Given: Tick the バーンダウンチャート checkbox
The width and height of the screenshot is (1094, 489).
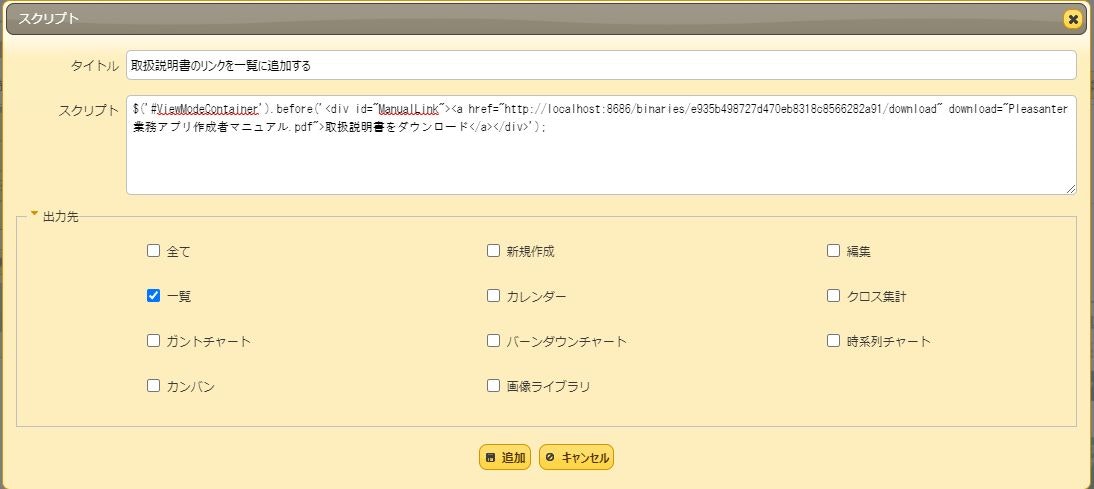Looking at the screenshot, I should click(493, 341).
